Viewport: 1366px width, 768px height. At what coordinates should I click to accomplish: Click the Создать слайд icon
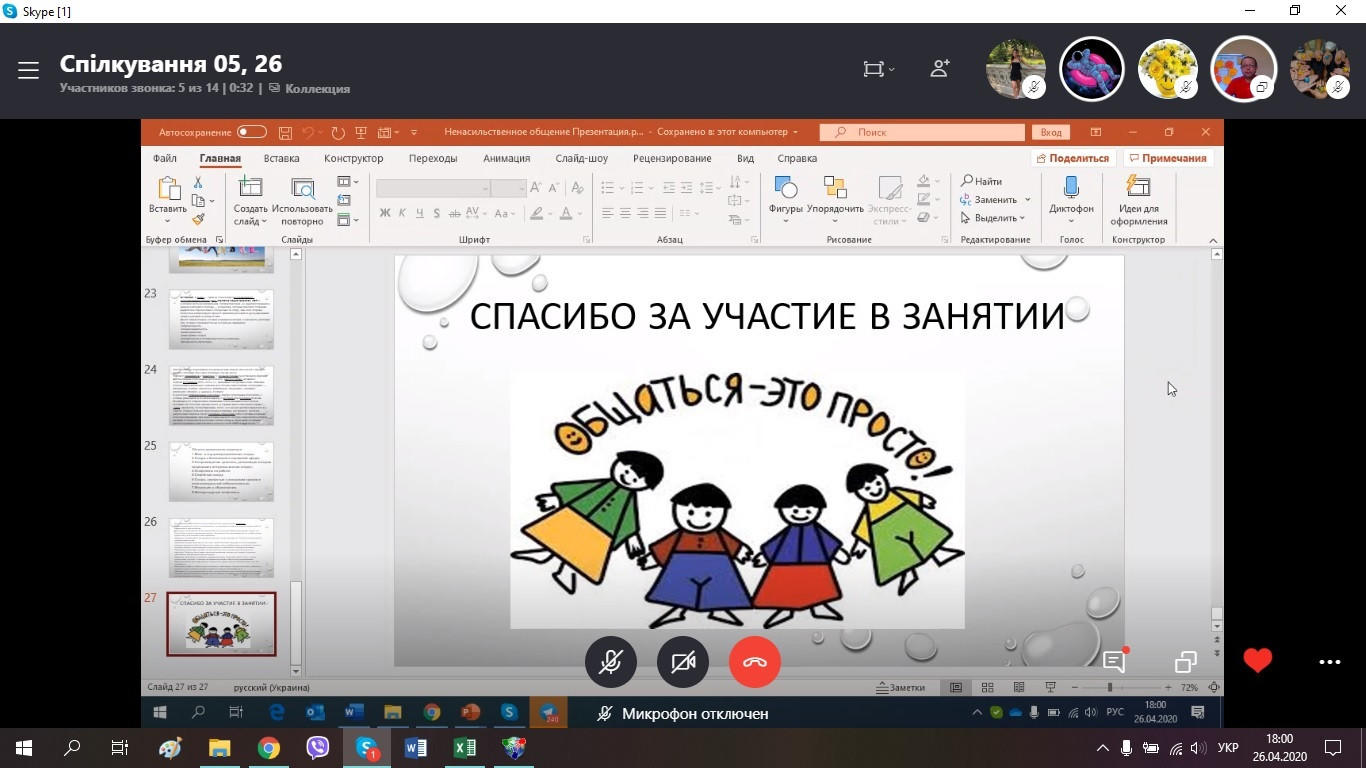tap(250, 188)
